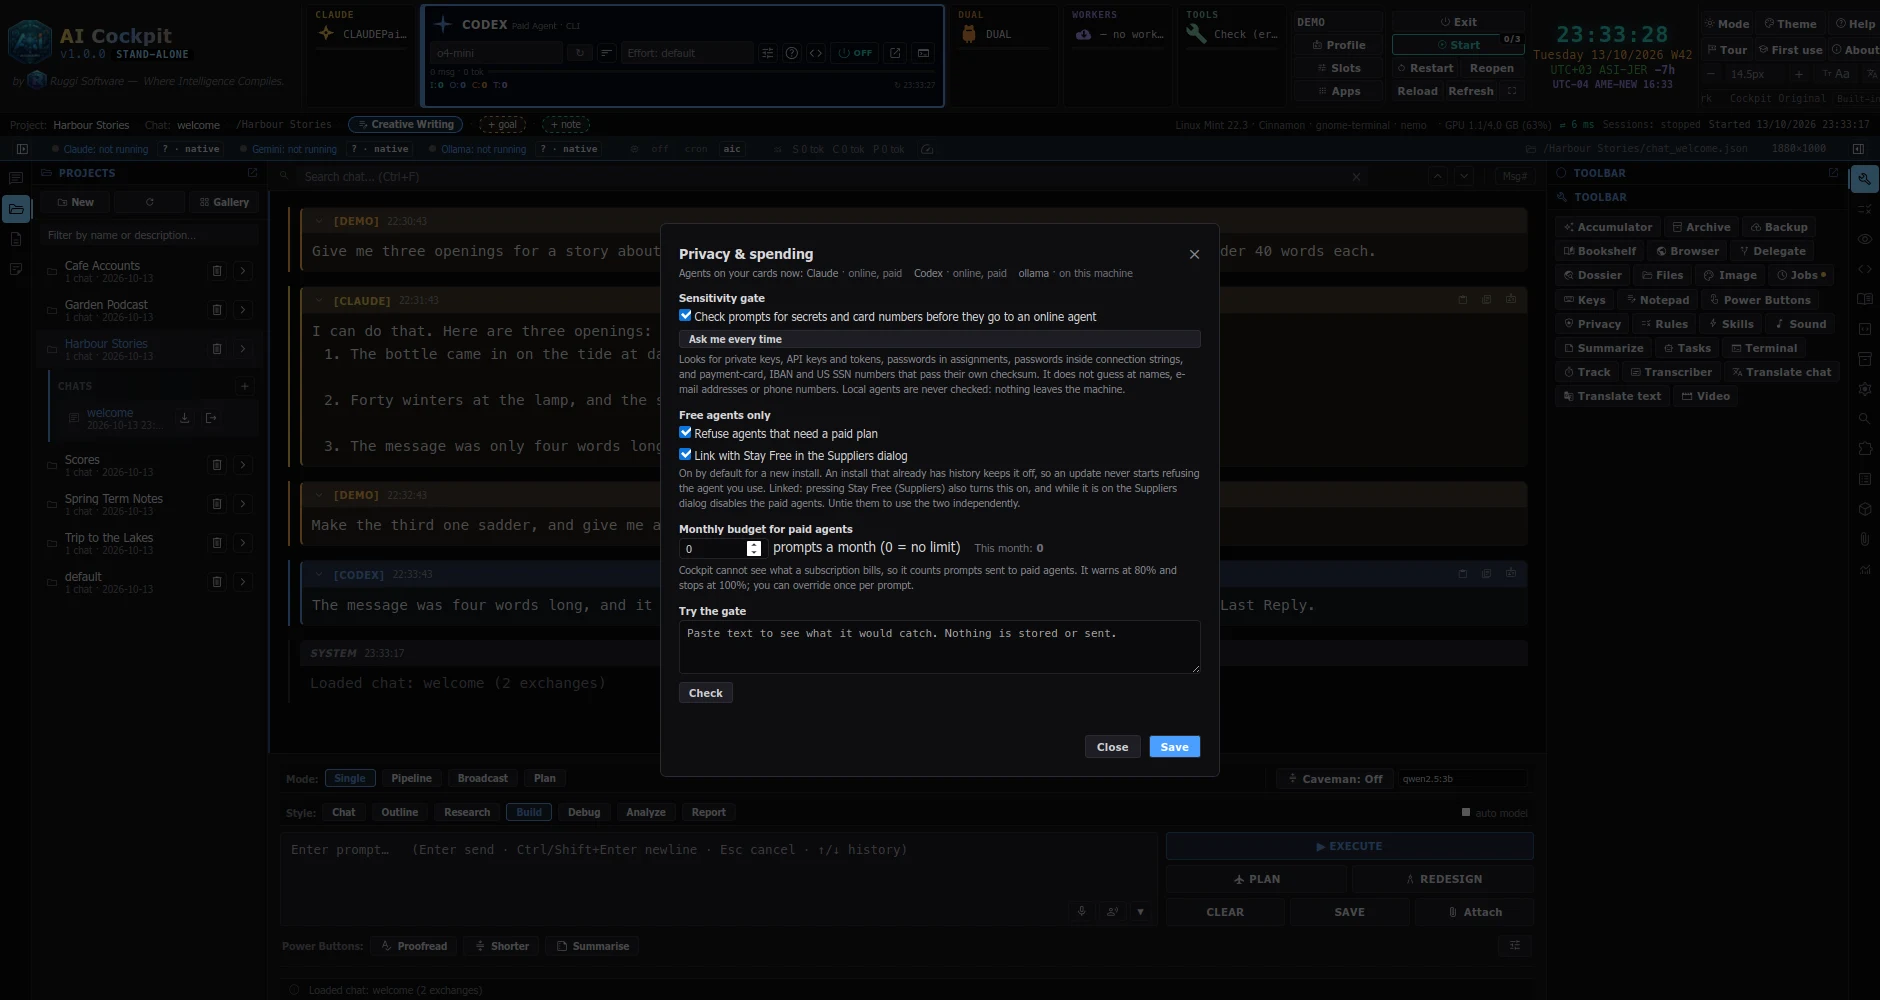
Task: Open the 'Ask me every time' dropdown
Action: click(939, 339)
